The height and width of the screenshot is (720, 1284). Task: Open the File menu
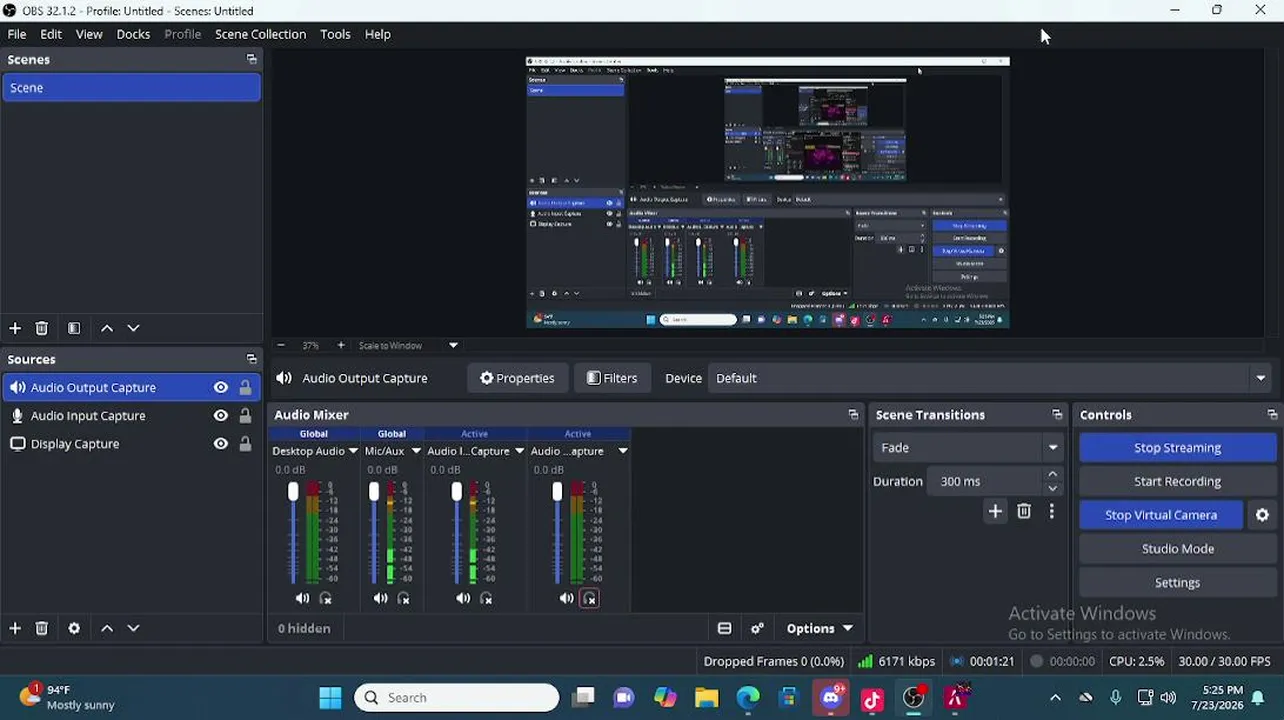tap(17, 34)
